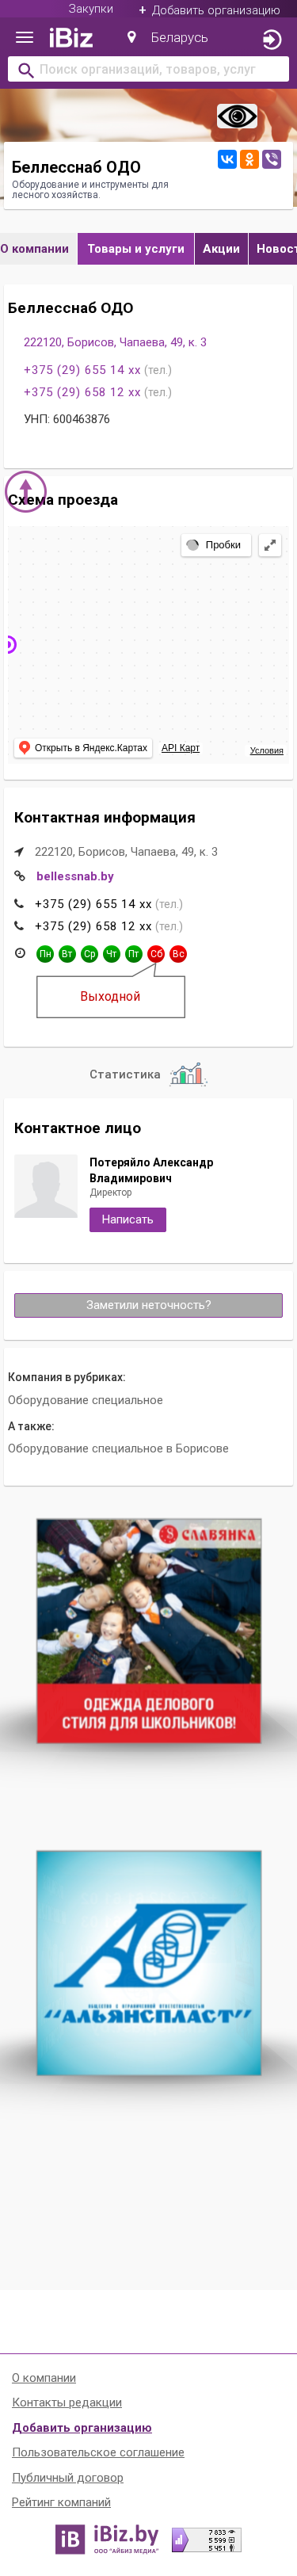Open the Odnoklassniki social icon
The image size is (297, 2576).
click(249, 159)
